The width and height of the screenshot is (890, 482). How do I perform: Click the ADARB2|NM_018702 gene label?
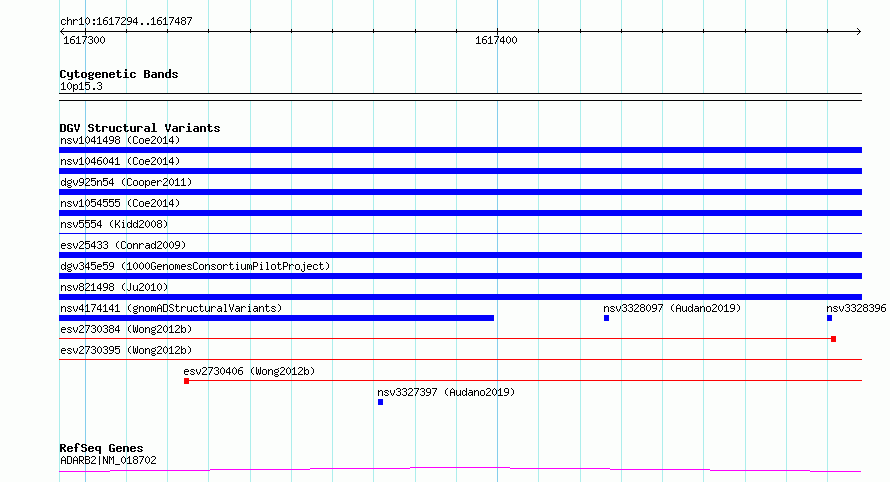tap(108, 460)
